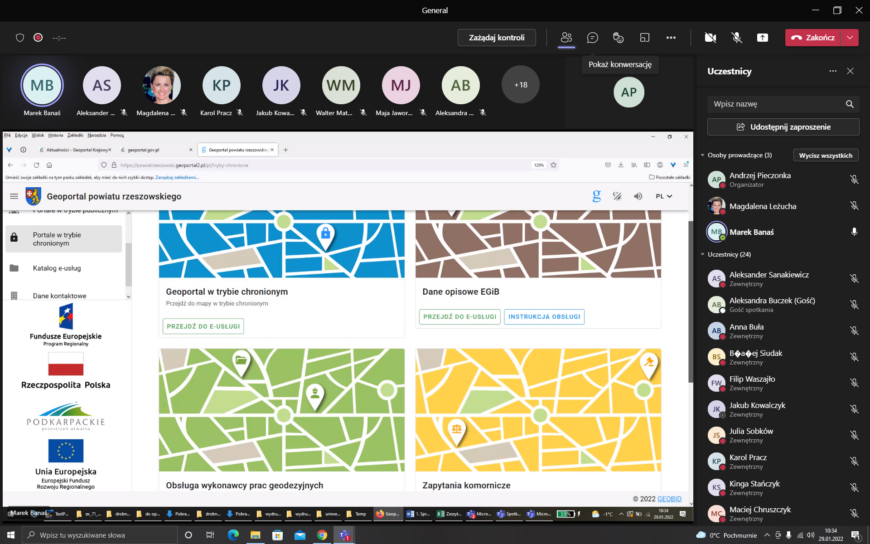Click the WM avatar of Walter
Image resolution: width=870 pixels, height=544 pixels.
[341, 85]
